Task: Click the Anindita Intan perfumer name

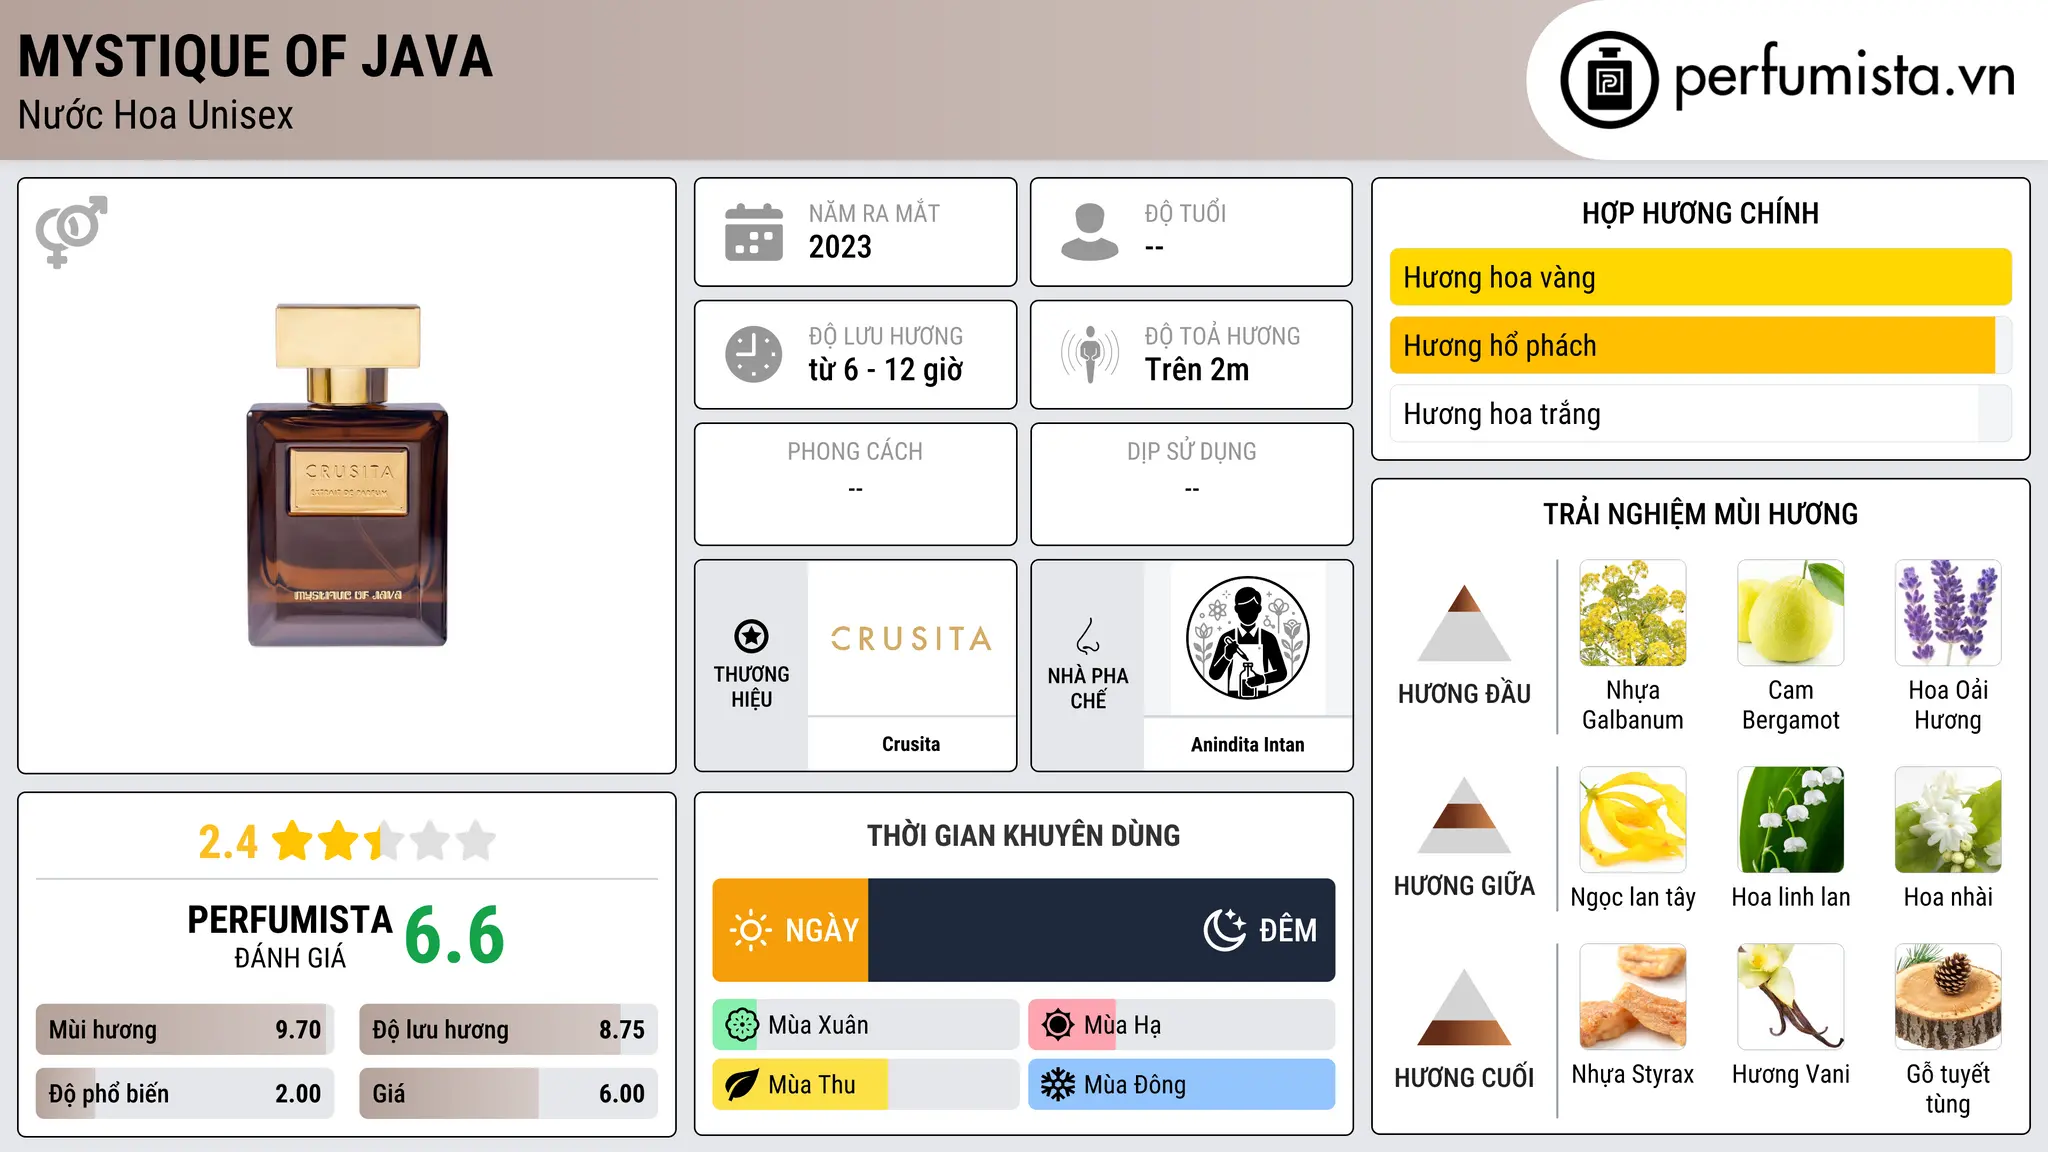Action: point(1247,744)
